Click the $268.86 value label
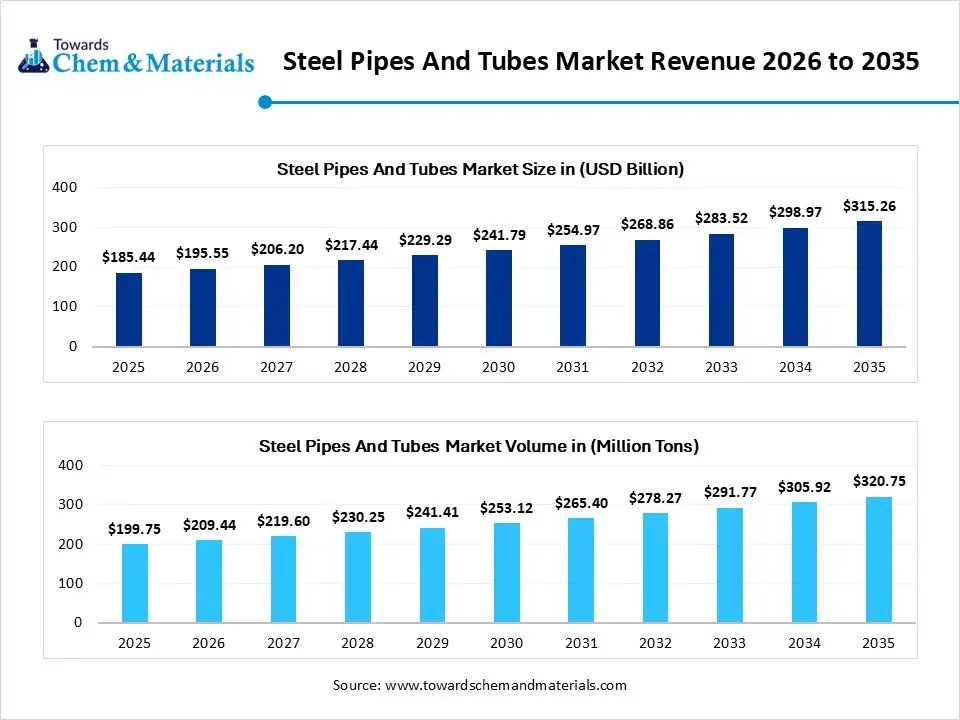 tap(647, 224)
